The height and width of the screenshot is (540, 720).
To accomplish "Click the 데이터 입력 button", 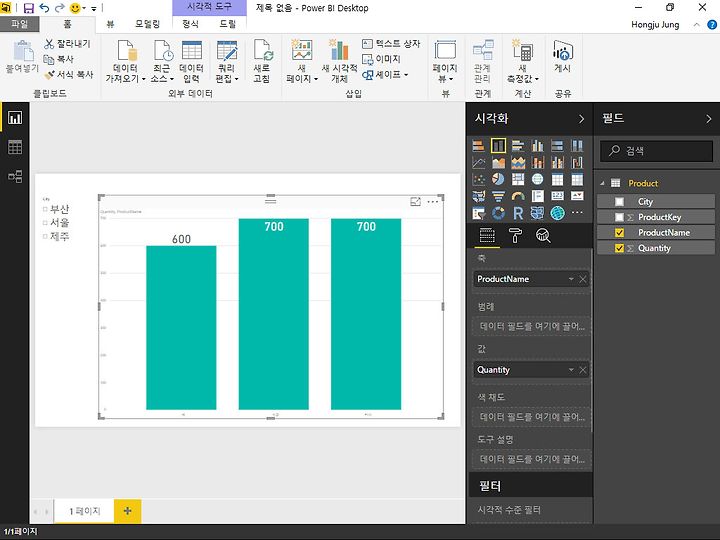I will pos(191,62).
